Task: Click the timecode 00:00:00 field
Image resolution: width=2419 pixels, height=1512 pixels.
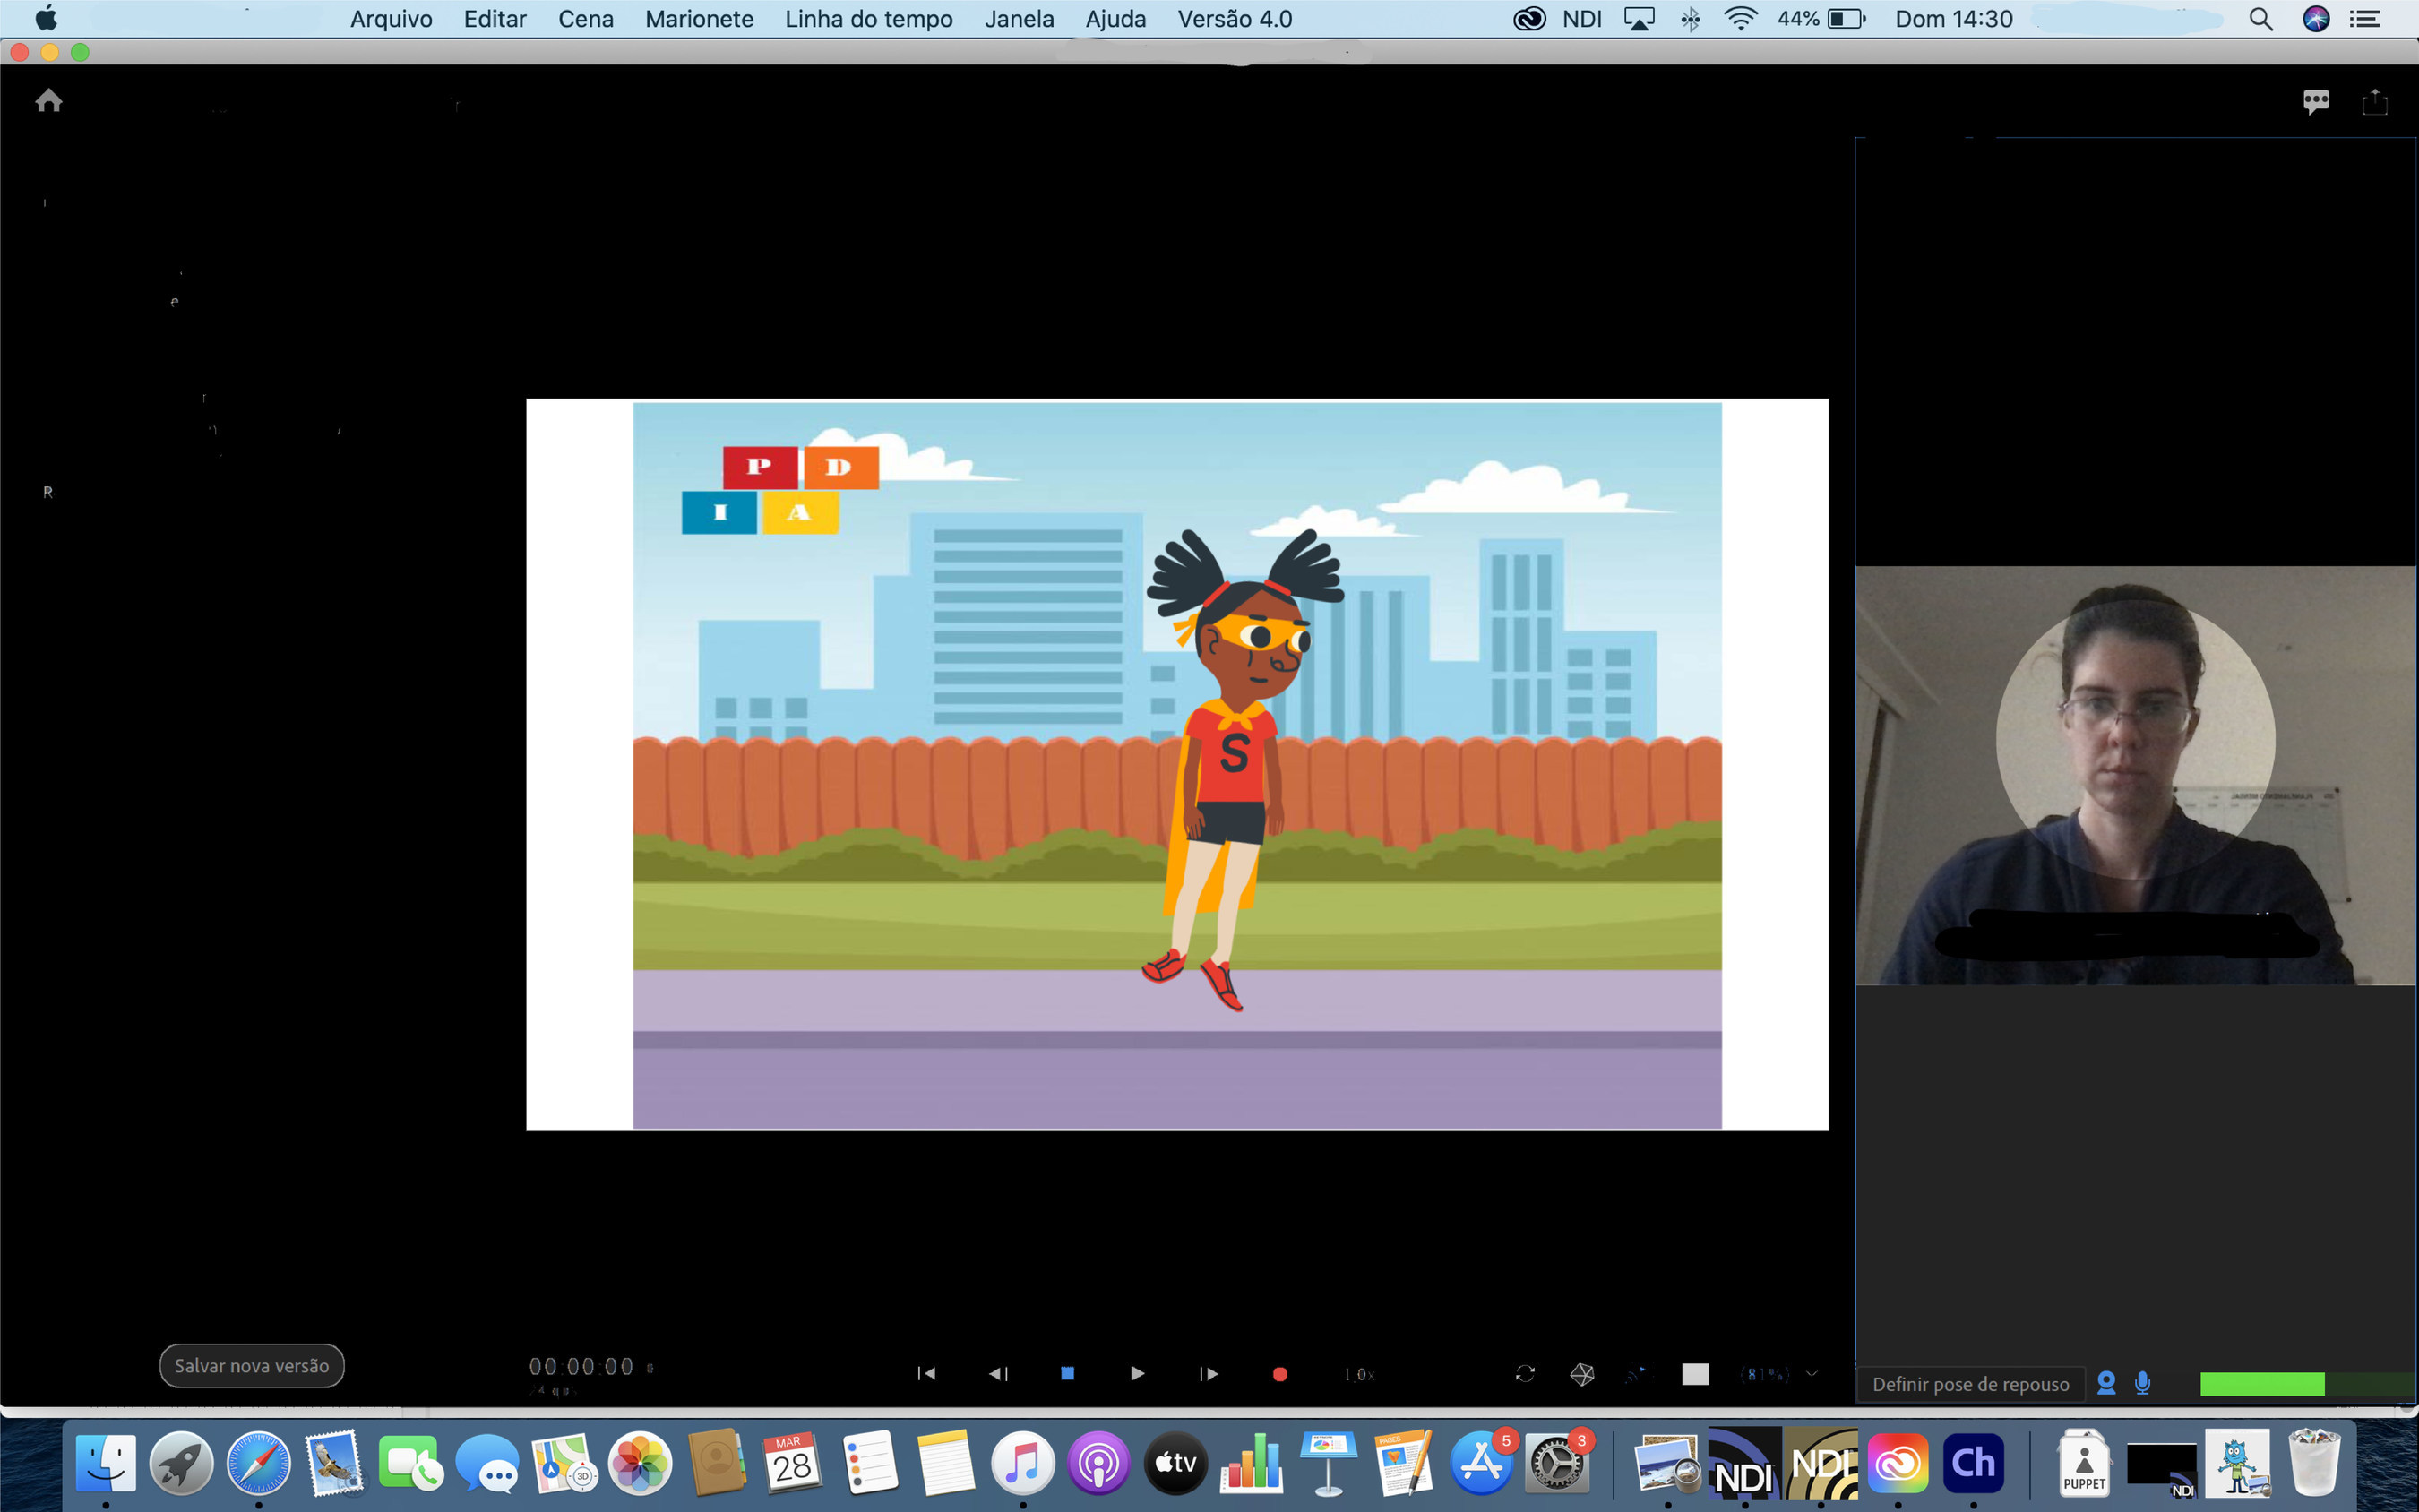Action: (581, 1367)
